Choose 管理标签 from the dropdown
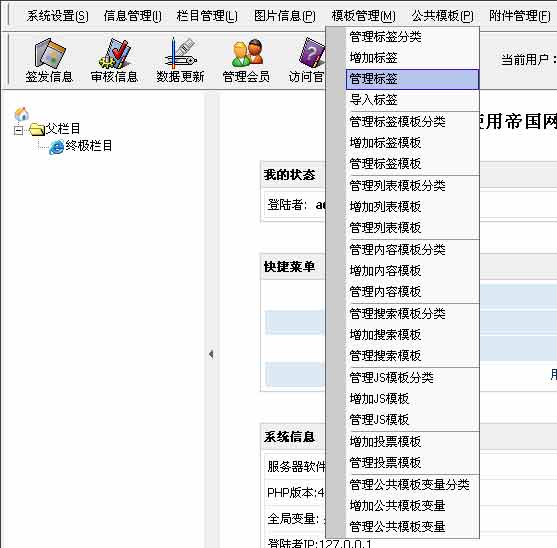 coord(412,79)
